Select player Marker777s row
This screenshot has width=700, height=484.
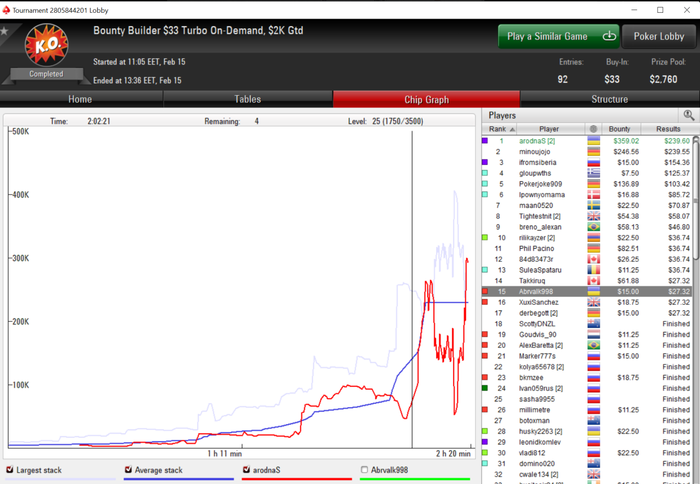tap(587, 356)
